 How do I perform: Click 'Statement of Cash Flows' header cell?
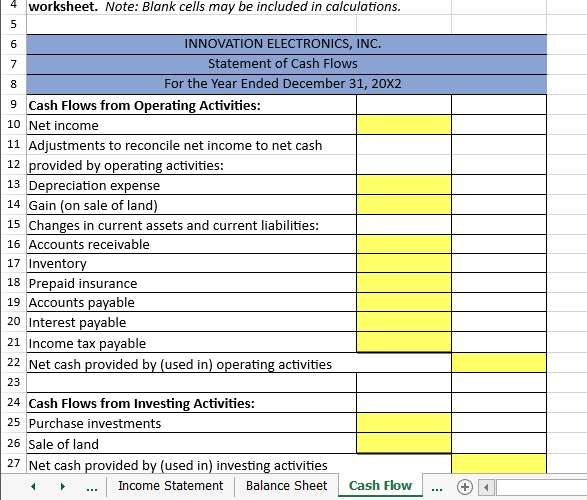click(x=287, y=64)
